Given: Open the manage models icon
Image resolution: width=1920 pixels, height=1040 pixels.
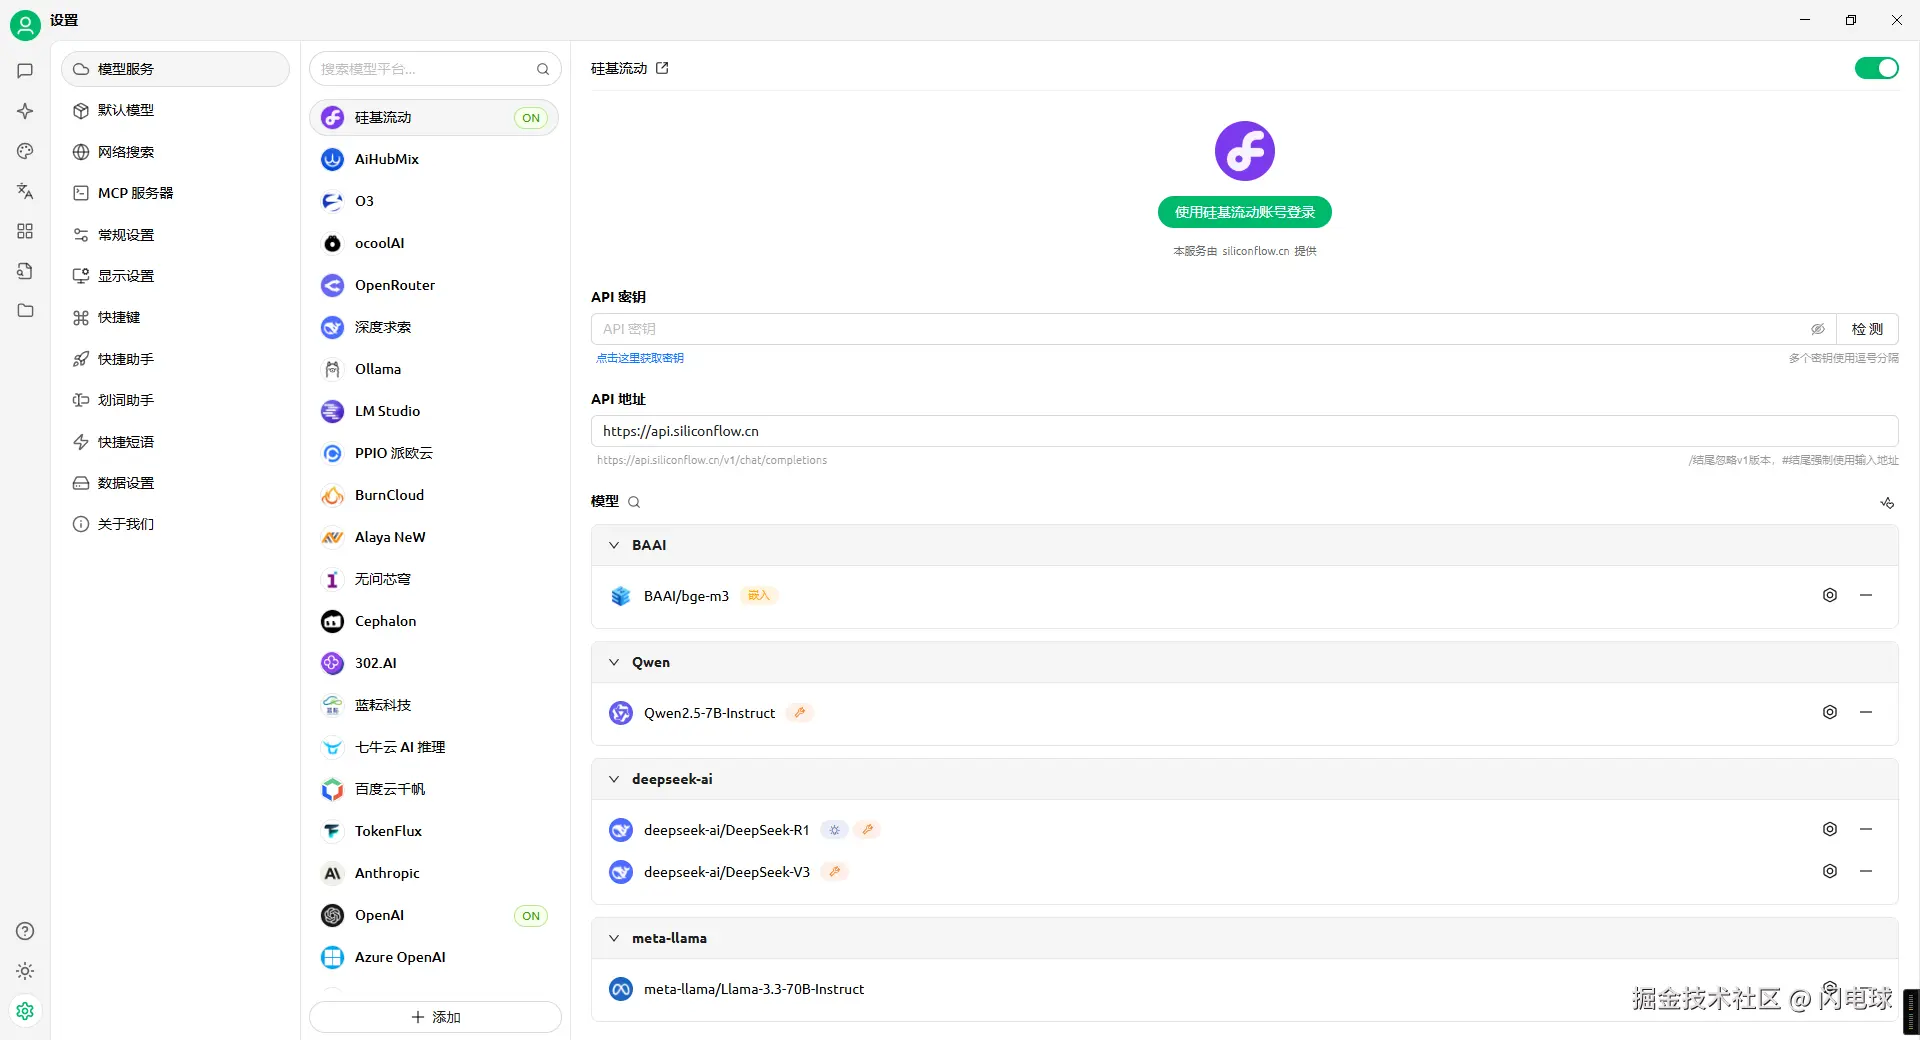Looking at the screenshot, I should click(x=1887, y=502).
